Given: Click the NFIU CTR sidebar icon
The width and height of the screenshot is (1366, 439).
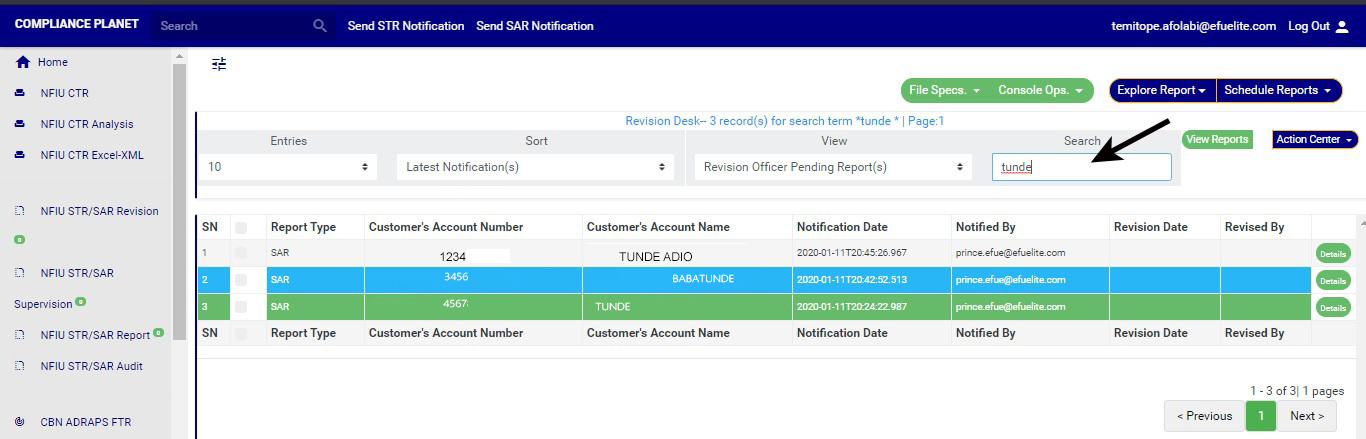Looking at the screenshot, I should point(19,93).
